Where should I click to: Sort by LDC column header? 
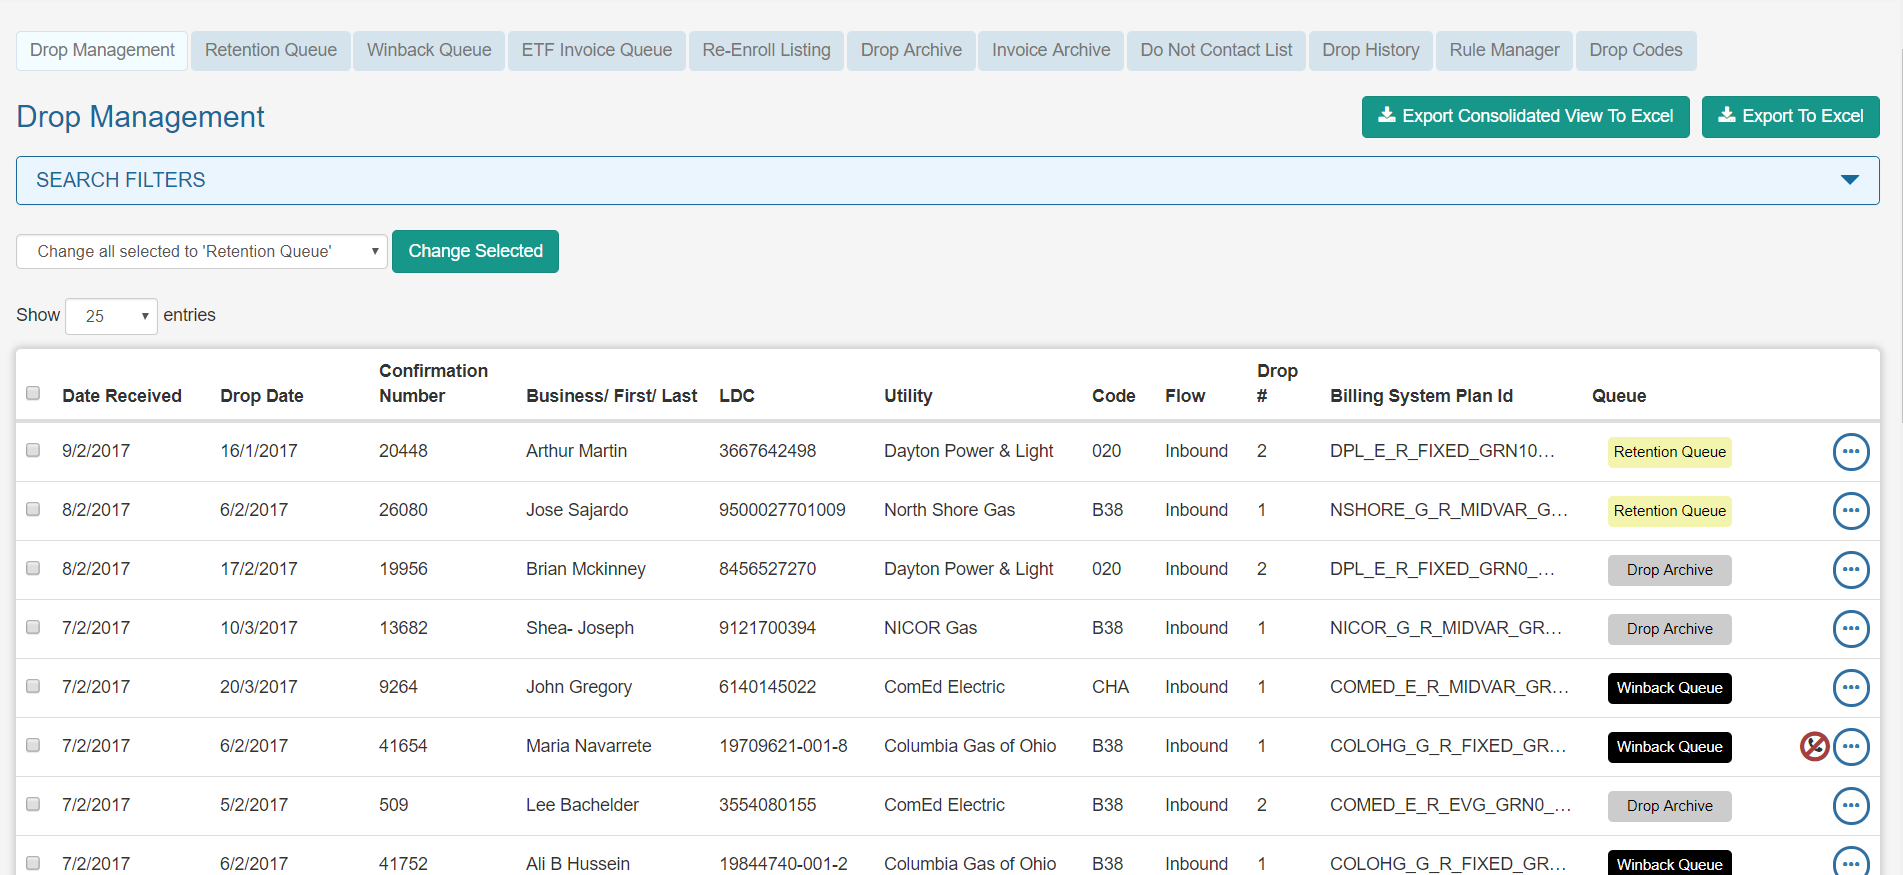coord(737,396)
